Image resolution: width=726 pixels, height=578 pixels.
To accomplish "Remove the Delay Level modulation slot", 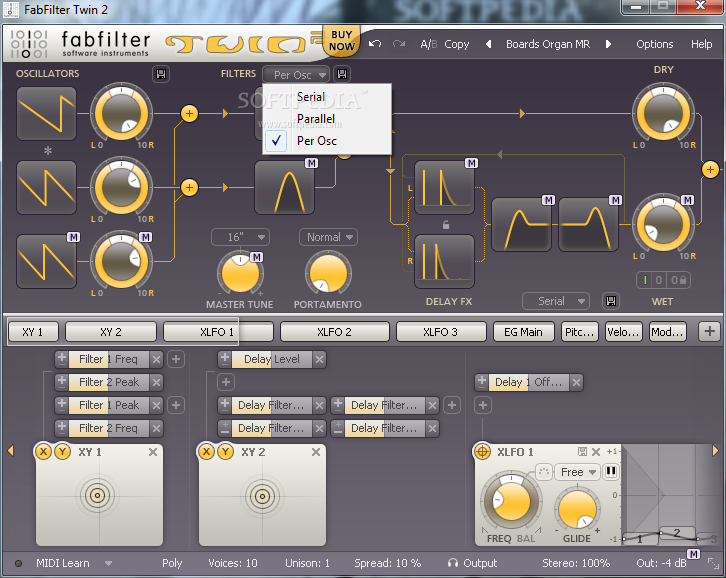I will coord(319,359).
